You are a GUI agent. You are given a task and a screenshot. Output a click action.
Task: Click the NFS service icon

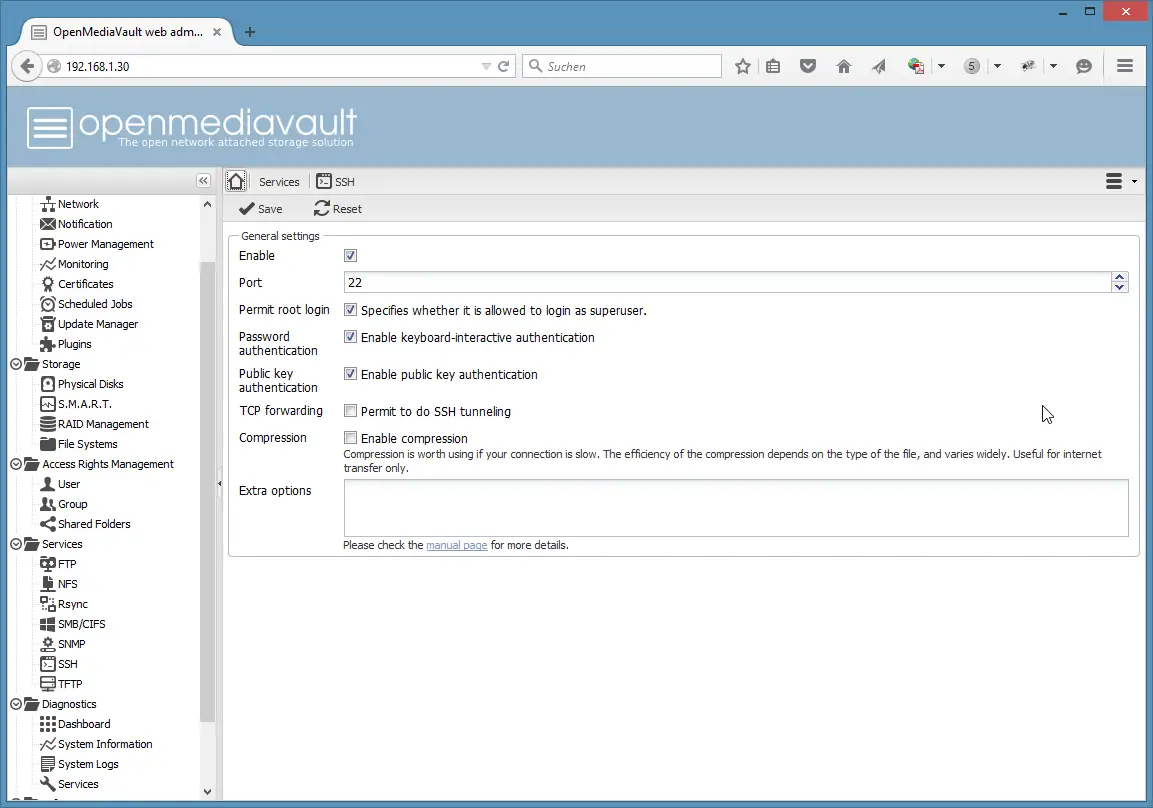(48, 584)
